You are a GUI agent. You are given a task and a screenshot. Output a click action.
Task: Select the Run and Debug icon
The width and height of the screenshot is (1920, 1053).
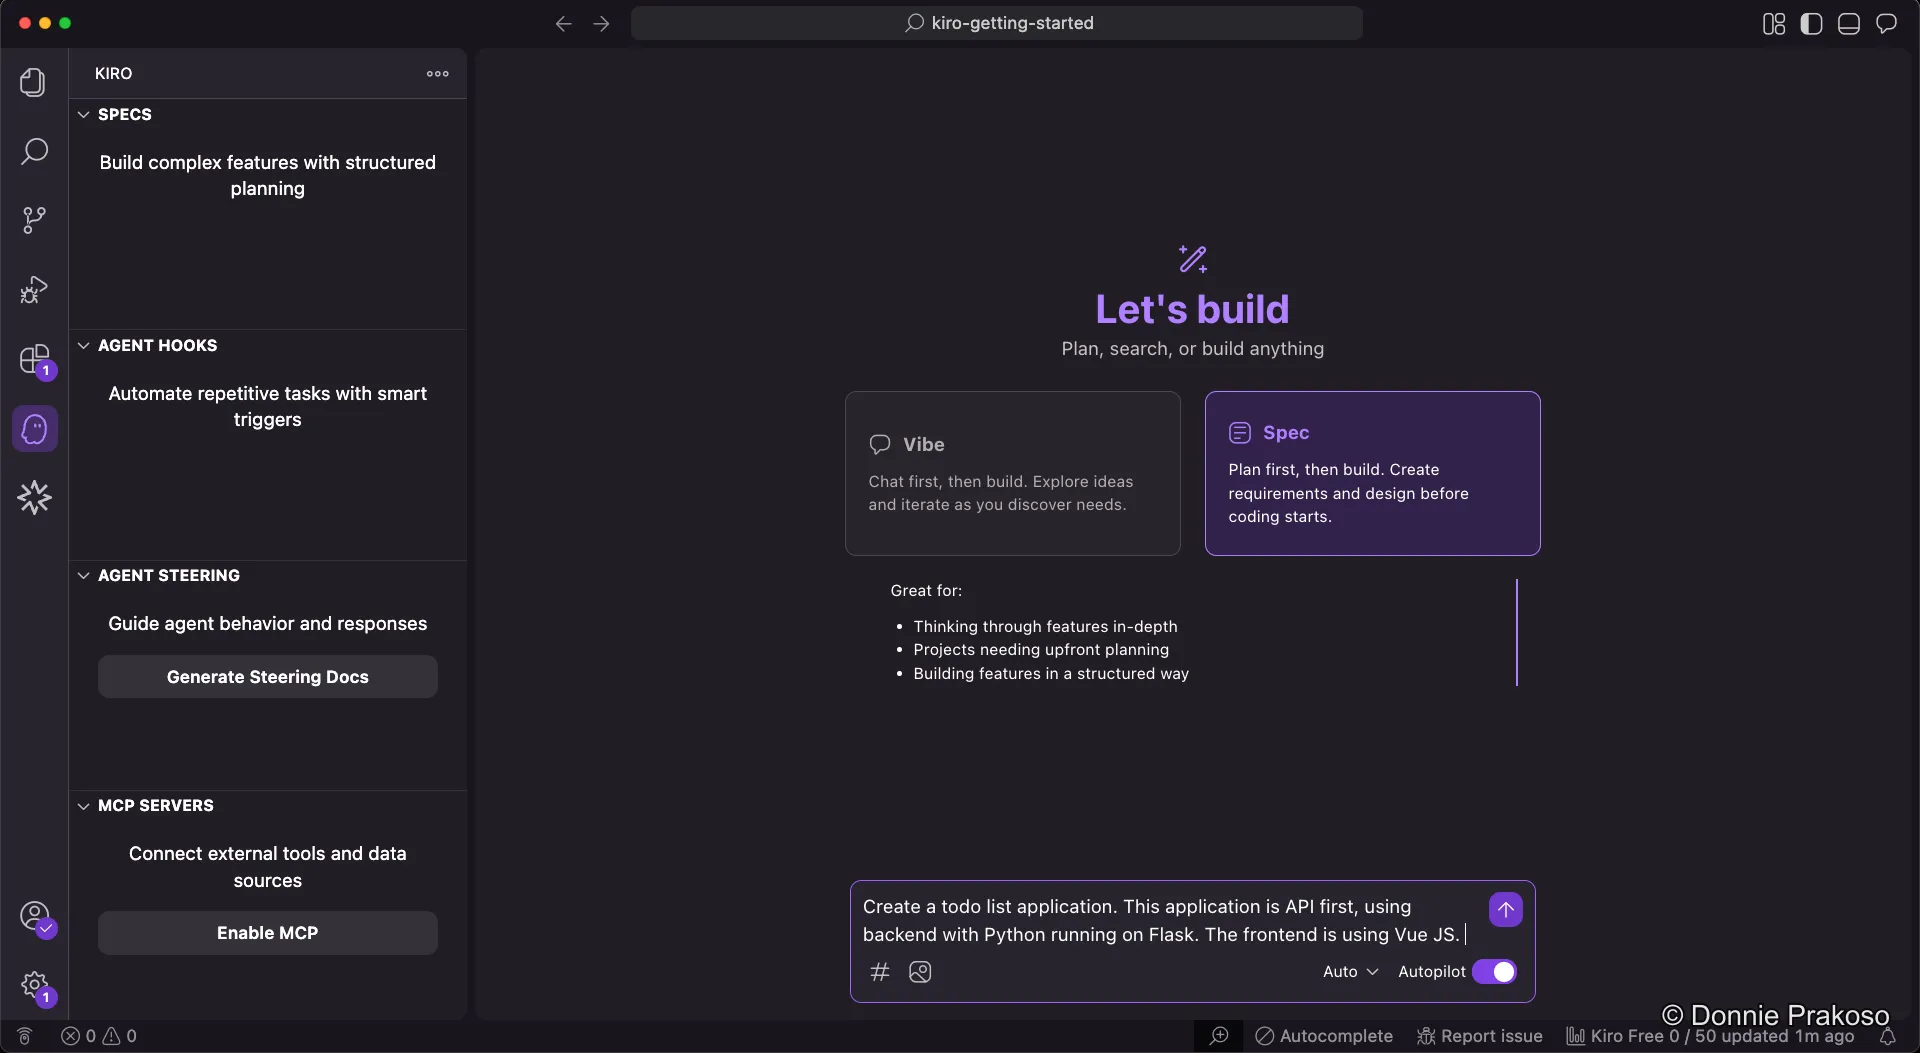click(33, 289)
